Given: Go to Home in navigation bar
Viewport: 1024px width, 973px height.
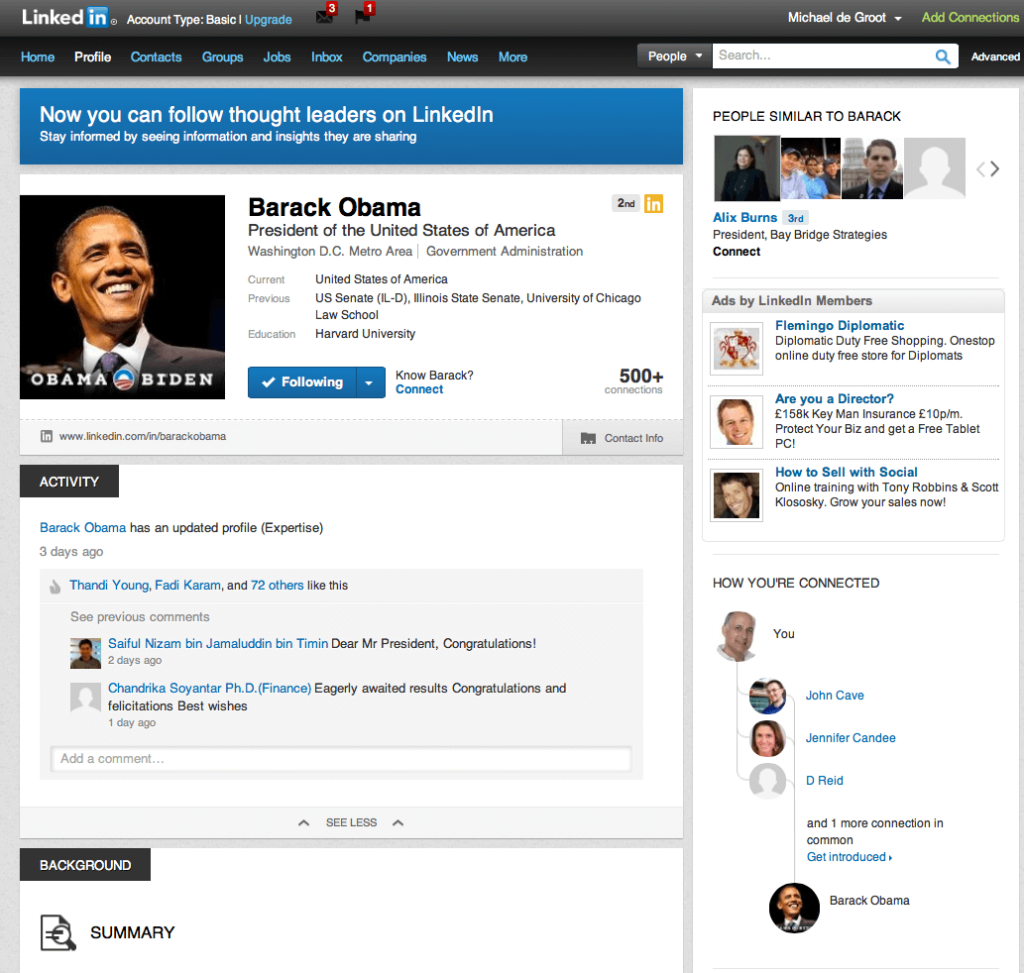Looking at the screenshot, I should [38, 57].
